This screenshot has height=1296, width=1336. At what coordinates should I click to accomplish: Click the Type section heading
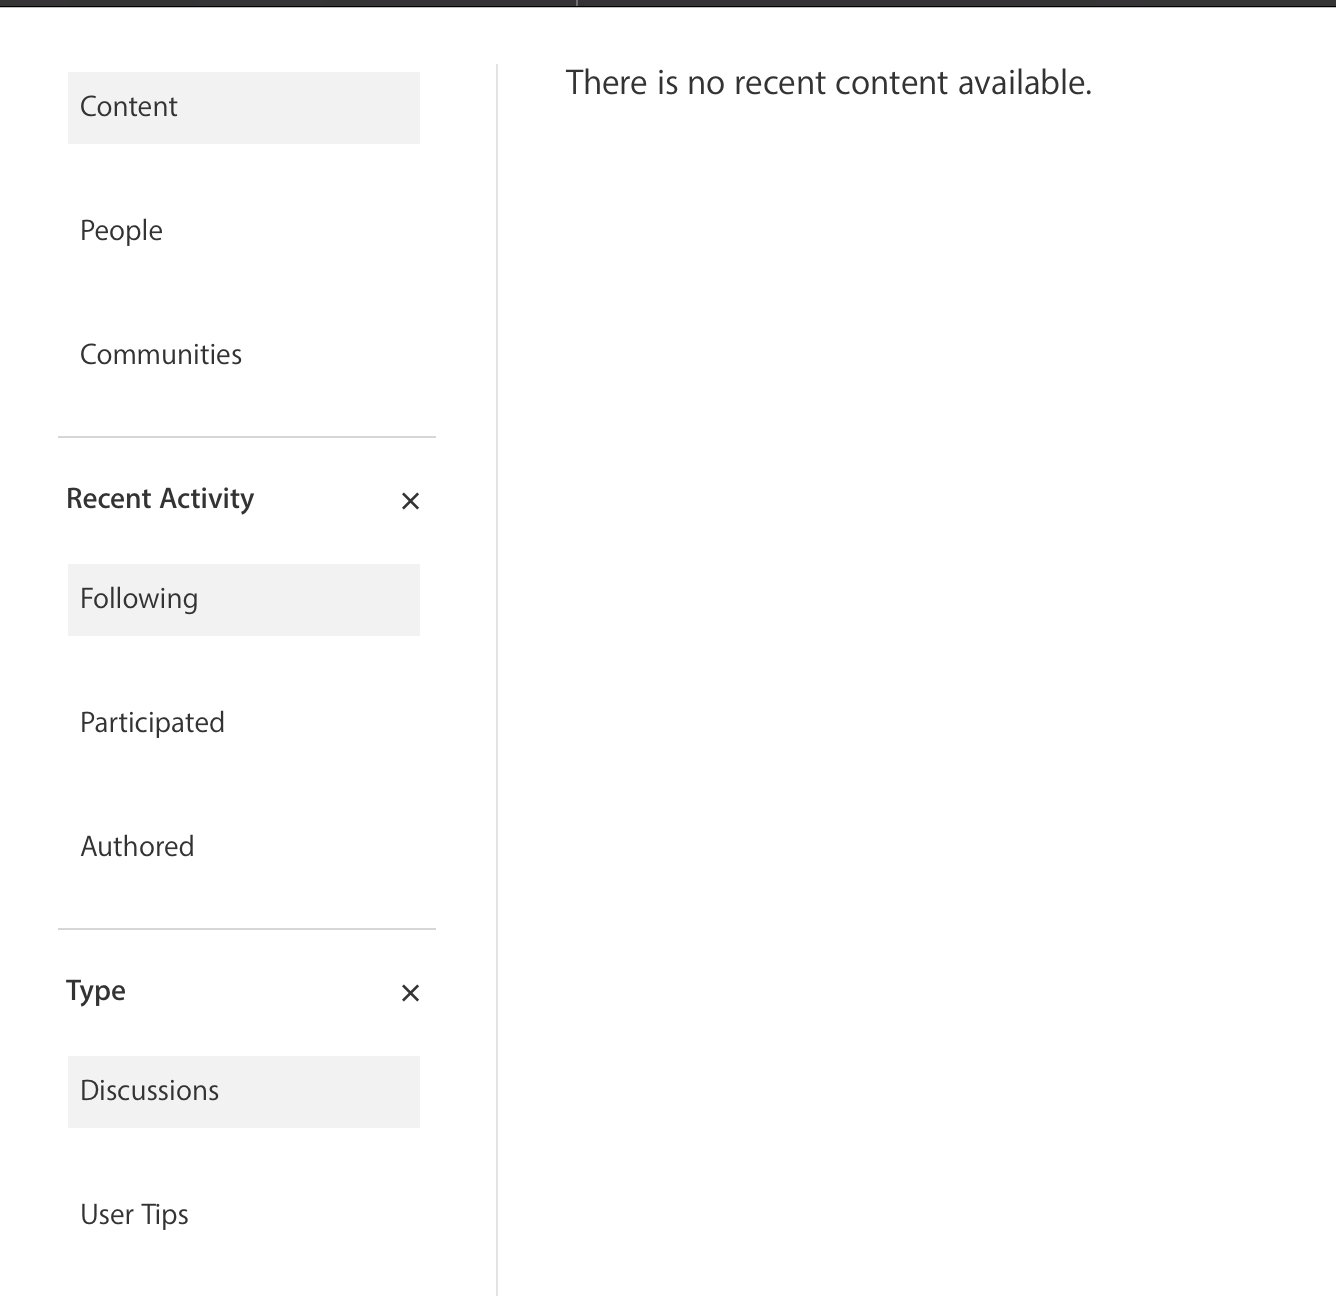96,991
